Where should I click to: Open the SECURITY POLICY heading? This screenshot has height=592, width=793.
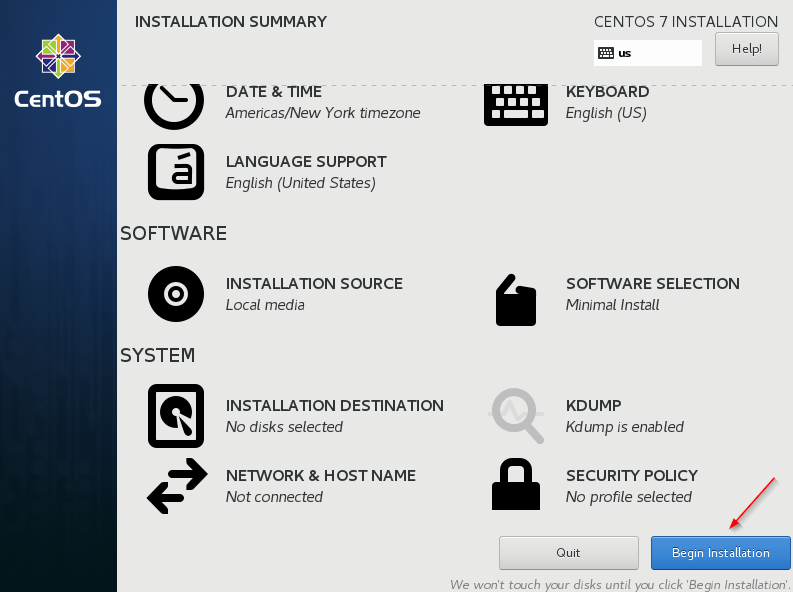coord(632,476)
